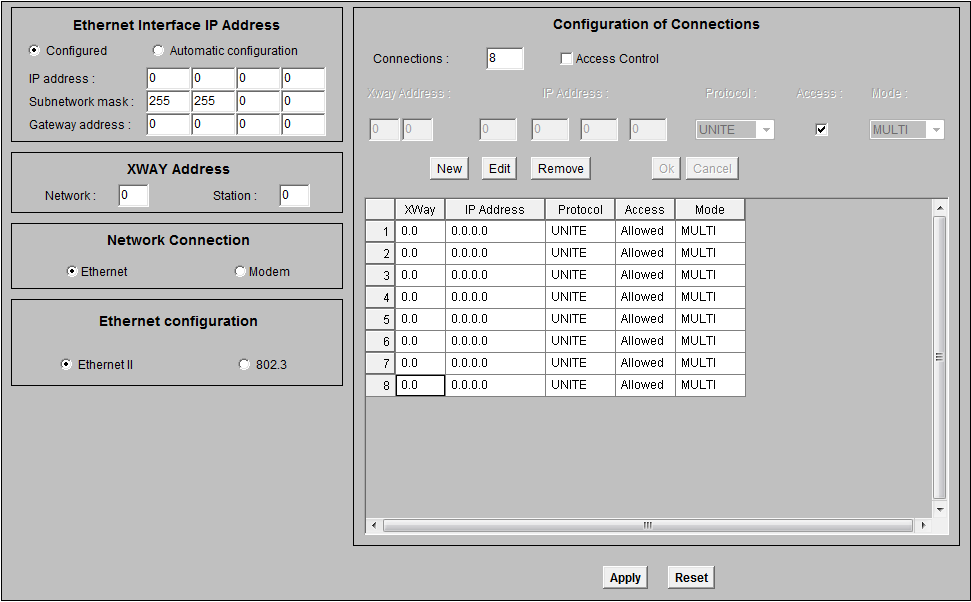
Task: Click the Reset button
Action: click(691, 578)
